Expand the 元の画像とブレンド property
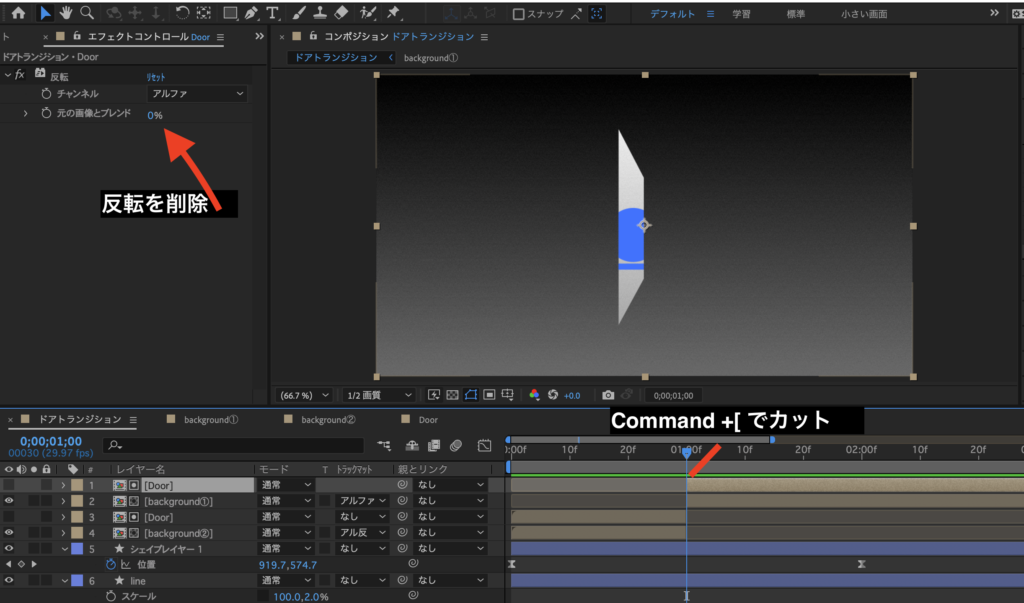Viewport: 1024px width, 603px height. click(26, 114)
